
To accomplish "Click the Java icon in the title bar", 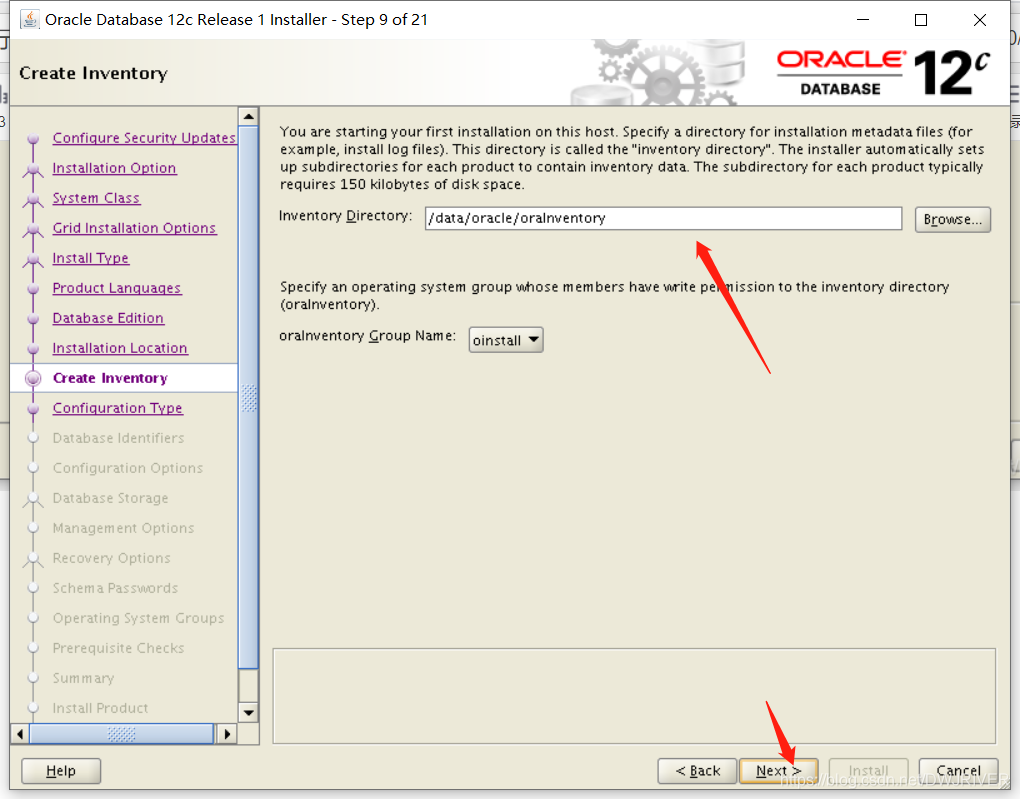I will [29, 20].
